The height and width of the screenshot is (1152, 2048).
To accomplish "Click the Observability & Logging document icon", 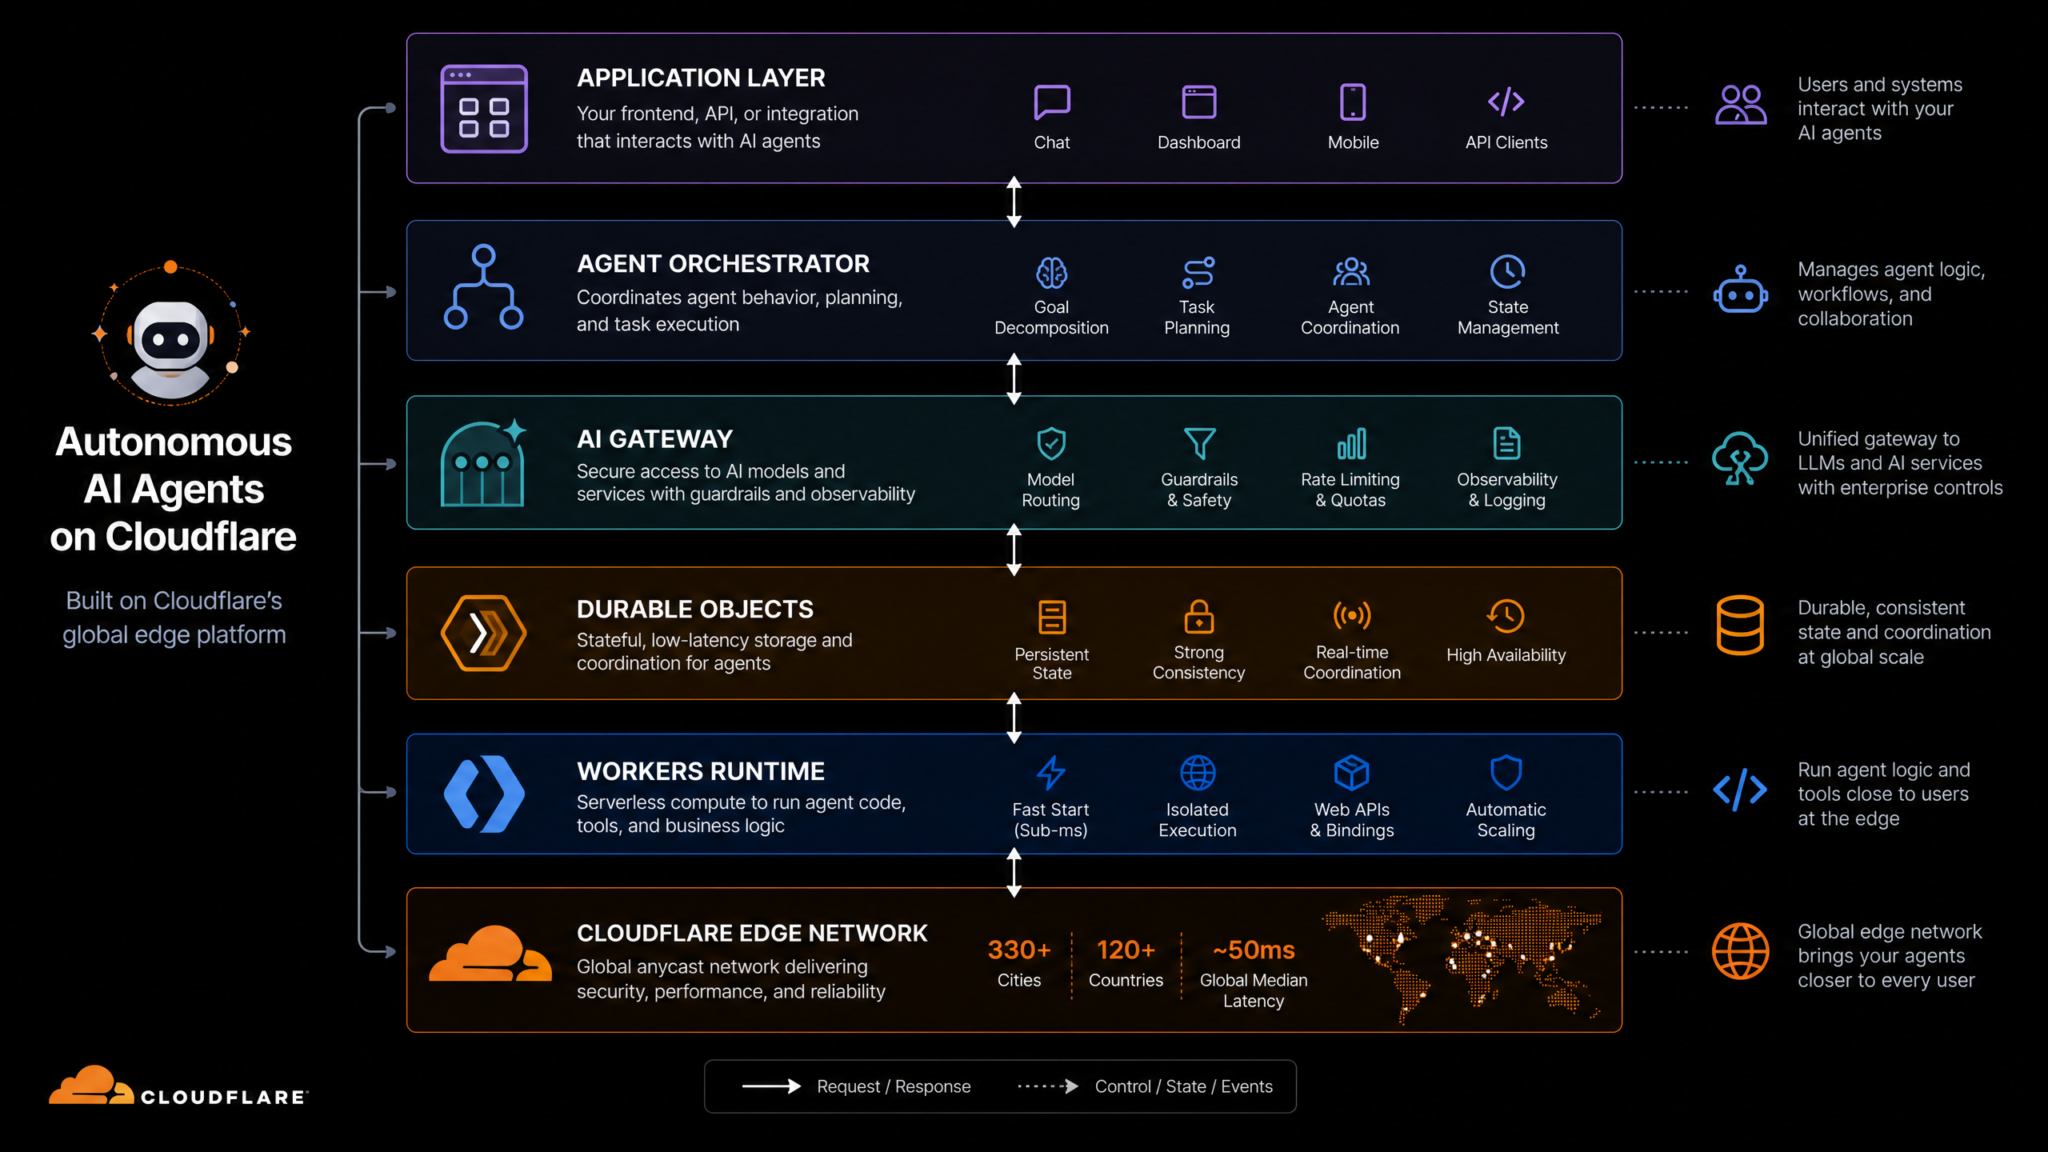I will click(1506, 443).
